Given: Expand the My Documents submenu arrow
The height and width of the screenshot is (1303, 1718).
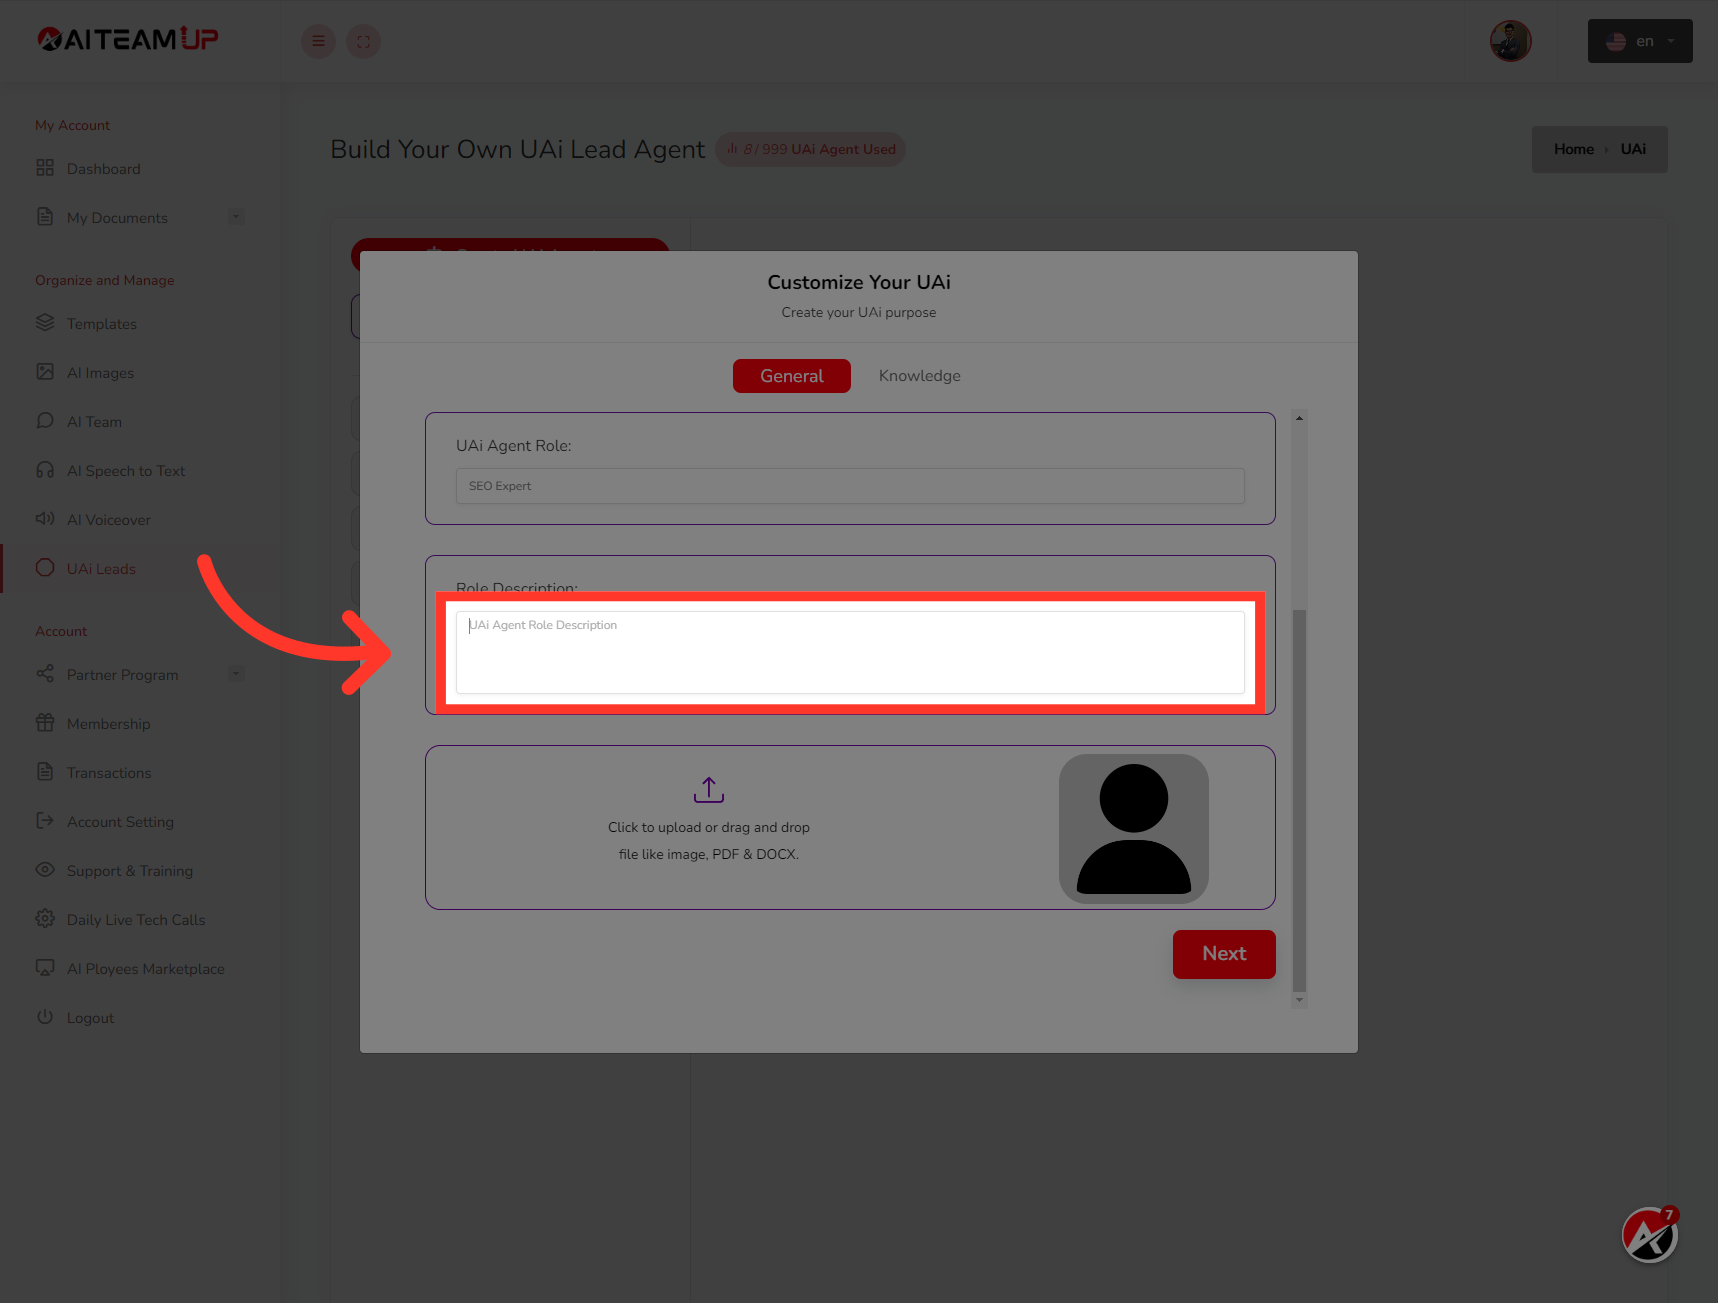Looking at the screenshot, I should (x=236, y=217).
